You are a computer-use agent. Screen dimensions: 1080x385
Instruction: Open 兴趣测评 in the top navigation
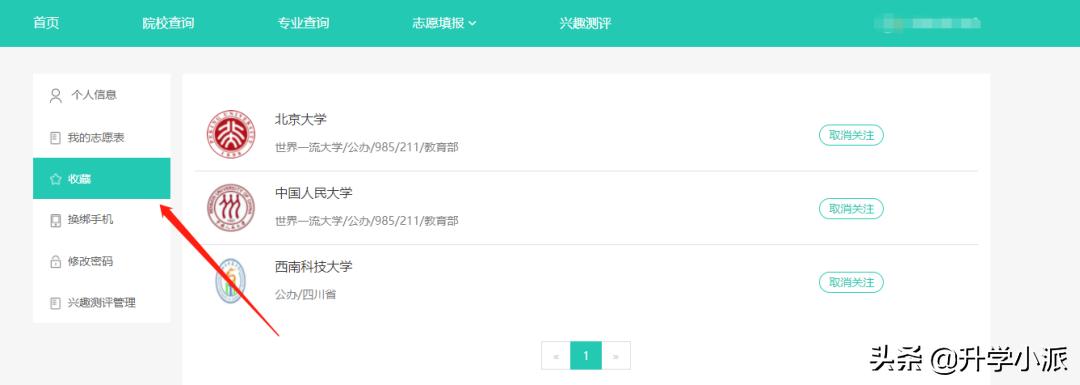point(585,23)
